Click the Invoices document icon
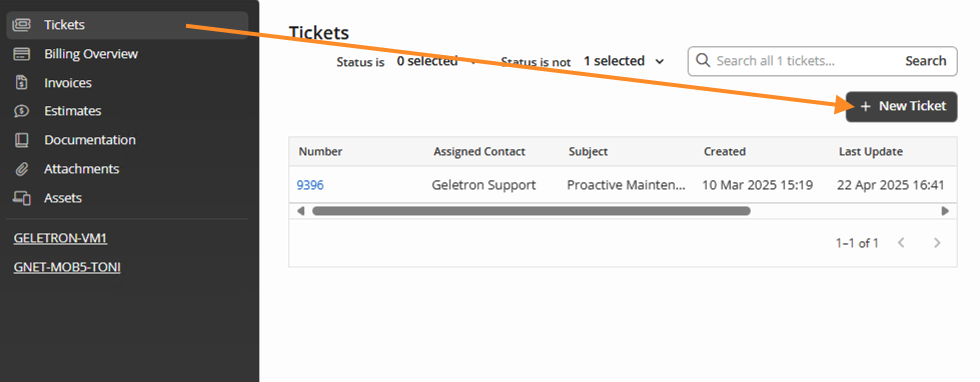This screenshot has height=382, width=980. coord(22,83)
